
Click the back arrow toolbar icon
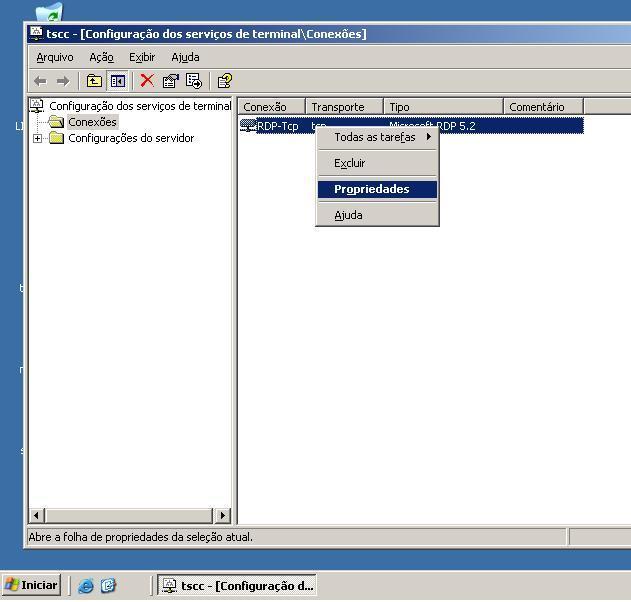[x=40, y=81]
